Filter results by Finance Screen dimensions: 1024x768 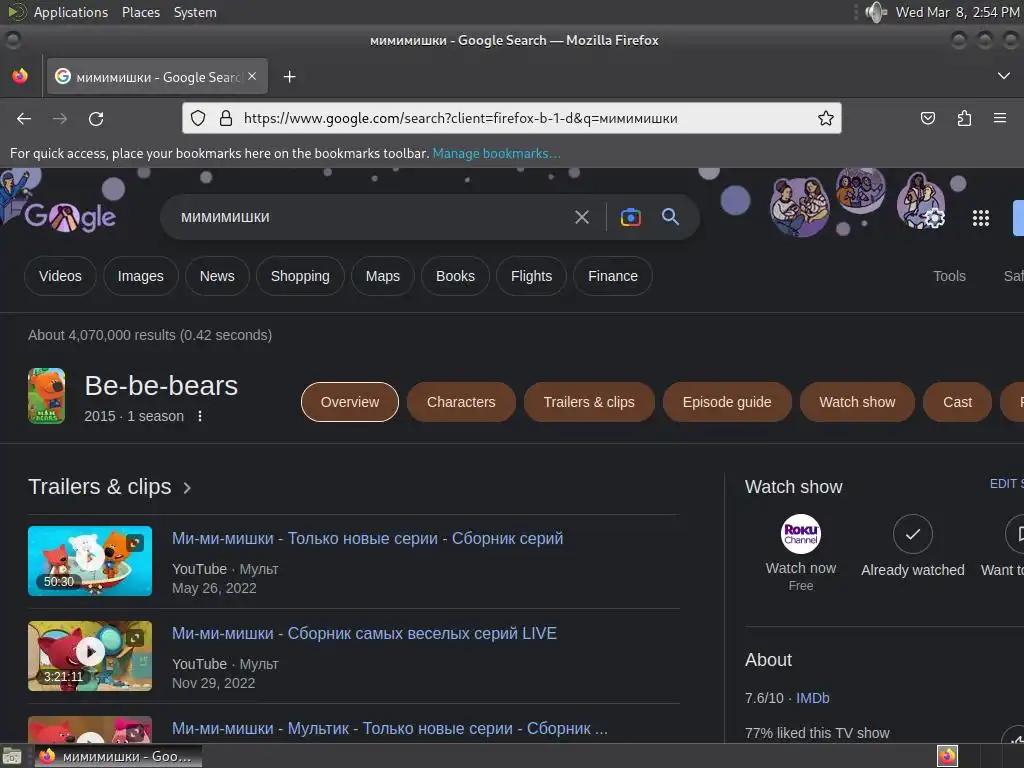(613, 276)
